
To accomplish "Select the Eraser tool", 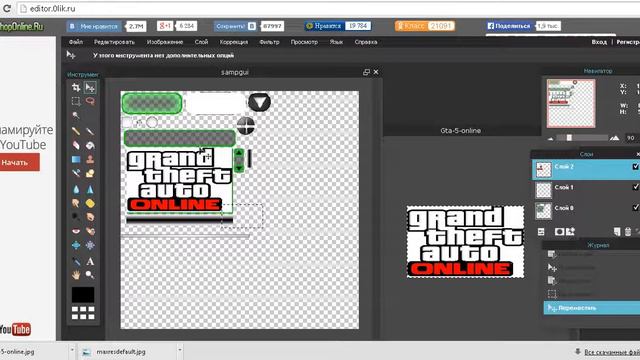I will click(76, 145).
